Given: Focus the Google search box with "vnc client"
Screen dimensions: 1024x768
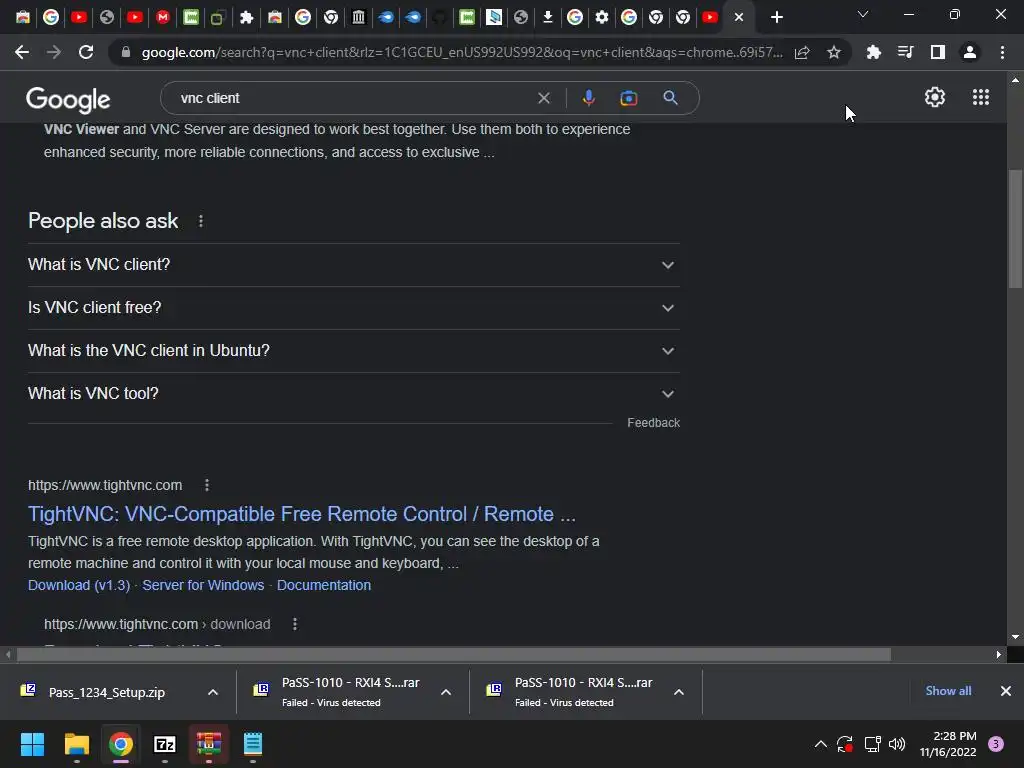Looking at the screenshot, I should coord(353,98).
